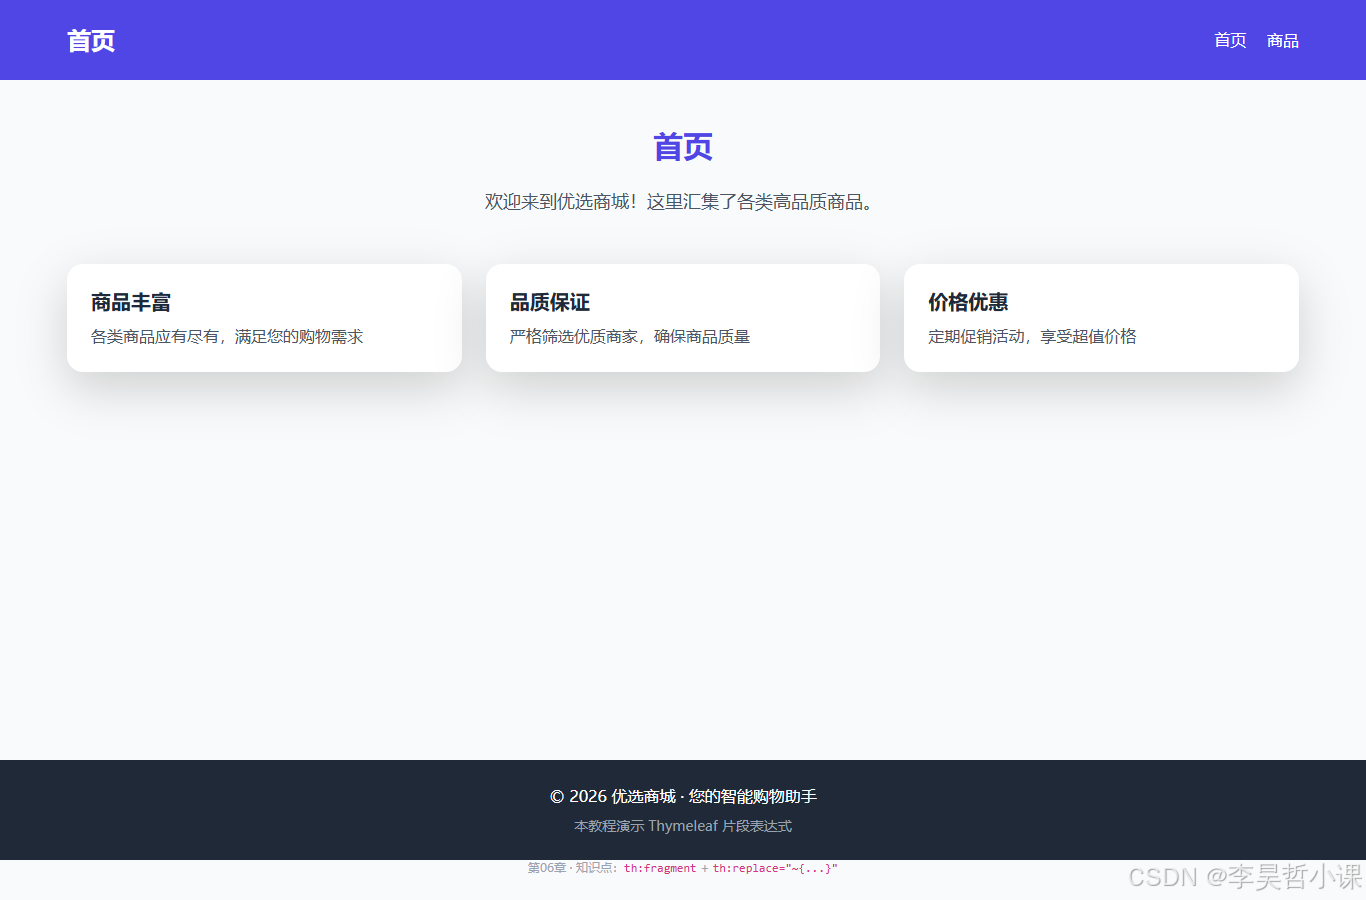Click the description 严格筛选优质商家，确保商品质量
The image size is (1366, 900).
pyautogui.click(x=630, y=337)
